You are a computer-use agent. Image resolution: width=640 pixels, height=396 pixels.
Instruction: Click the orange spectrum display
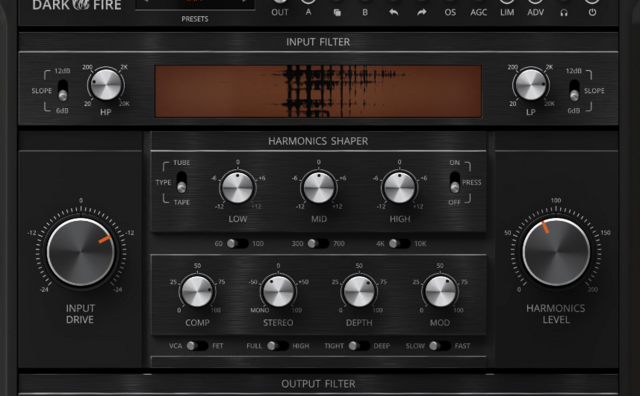click(x=318, y=91)
